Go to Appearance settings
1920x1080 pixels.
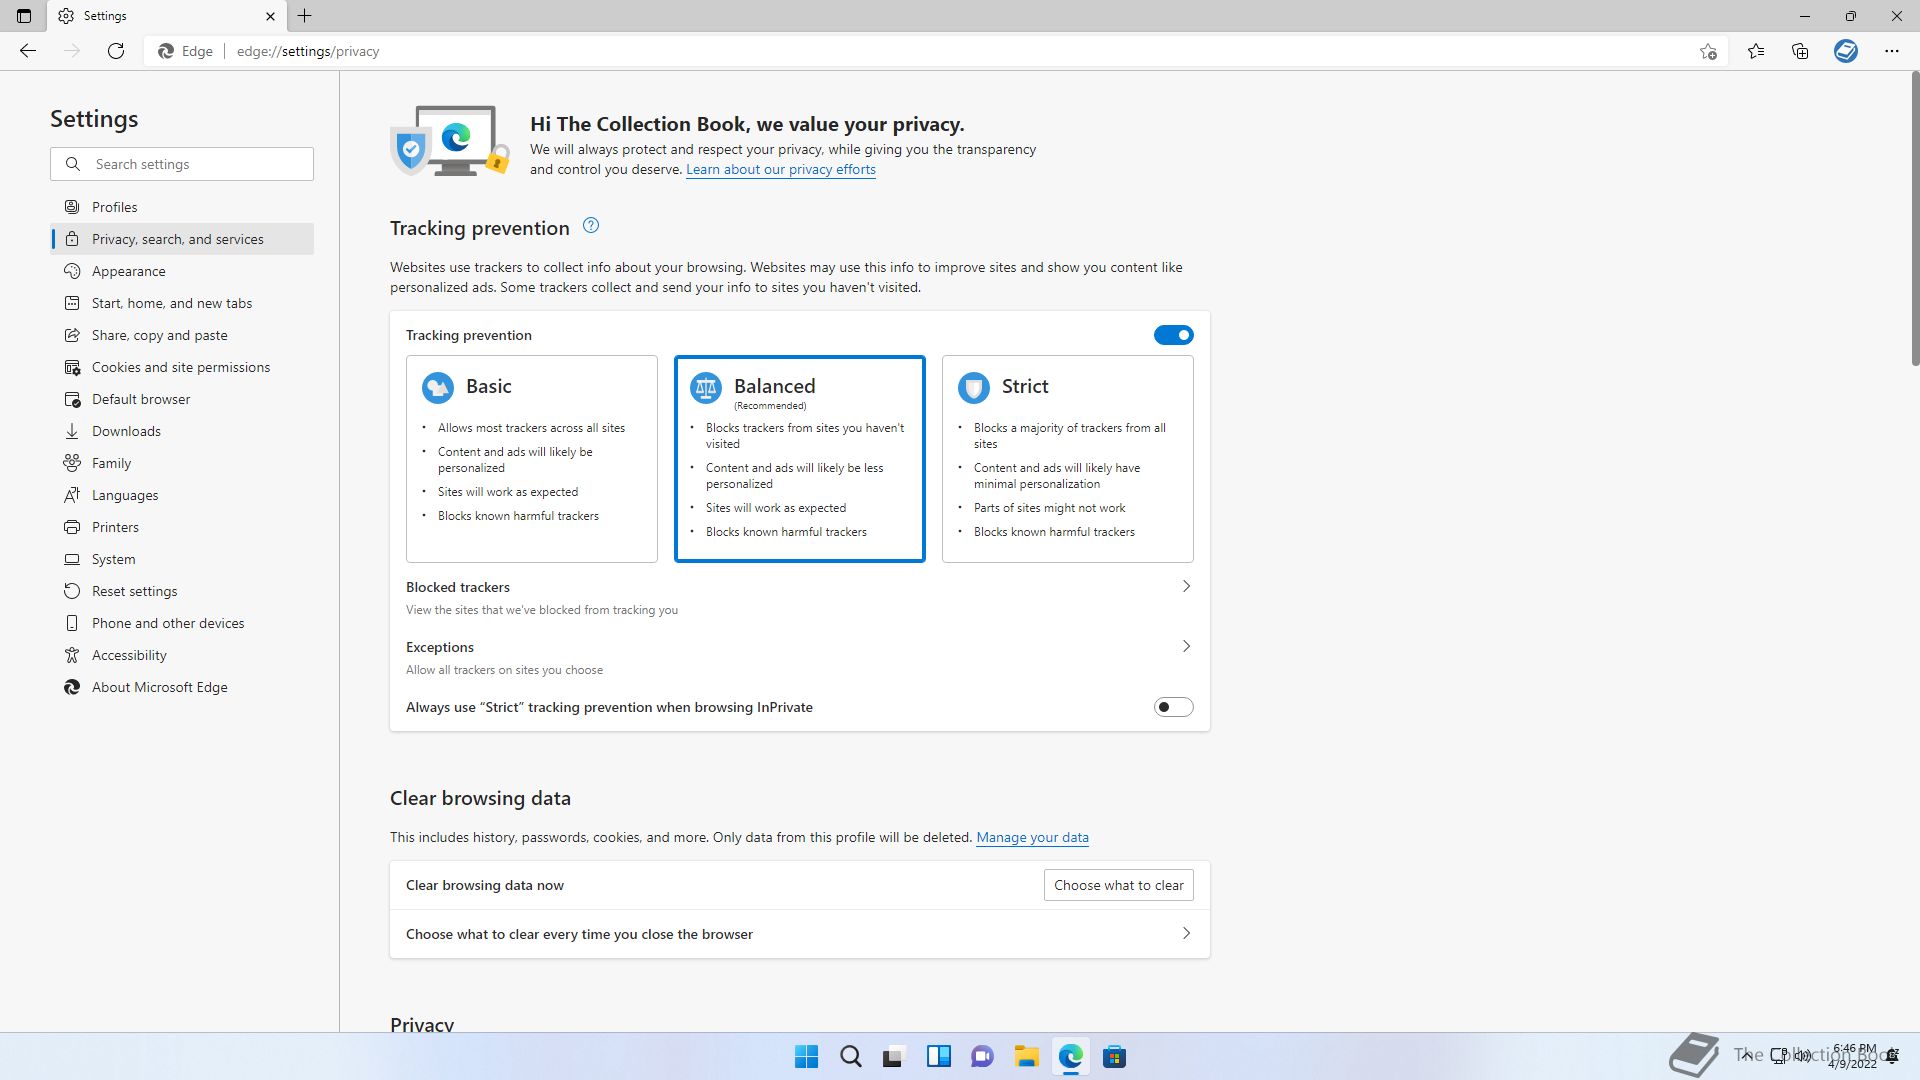tap(182, 271)
